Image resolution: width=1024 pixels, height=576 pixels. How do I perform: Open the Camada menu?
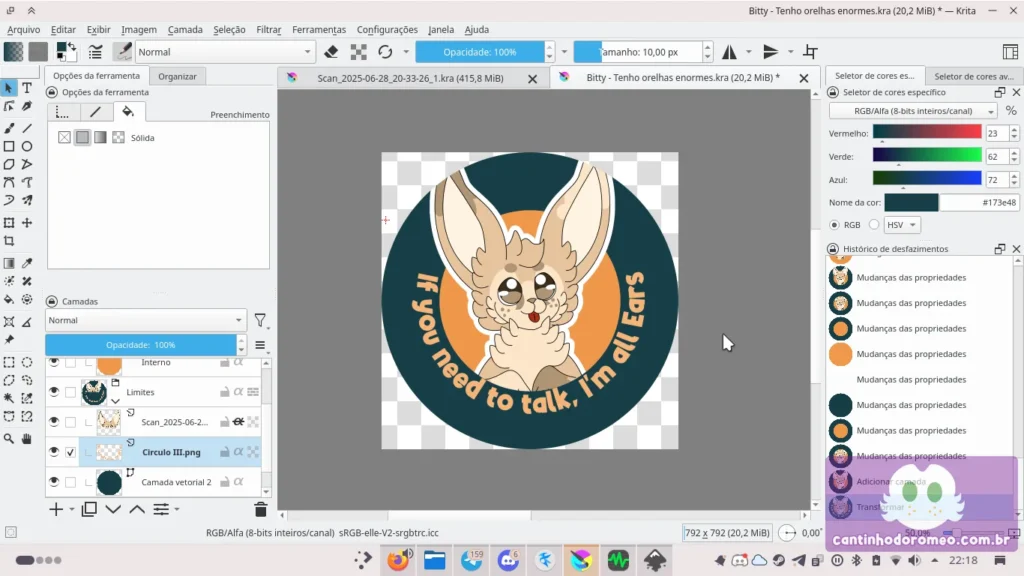coord(185,29)
